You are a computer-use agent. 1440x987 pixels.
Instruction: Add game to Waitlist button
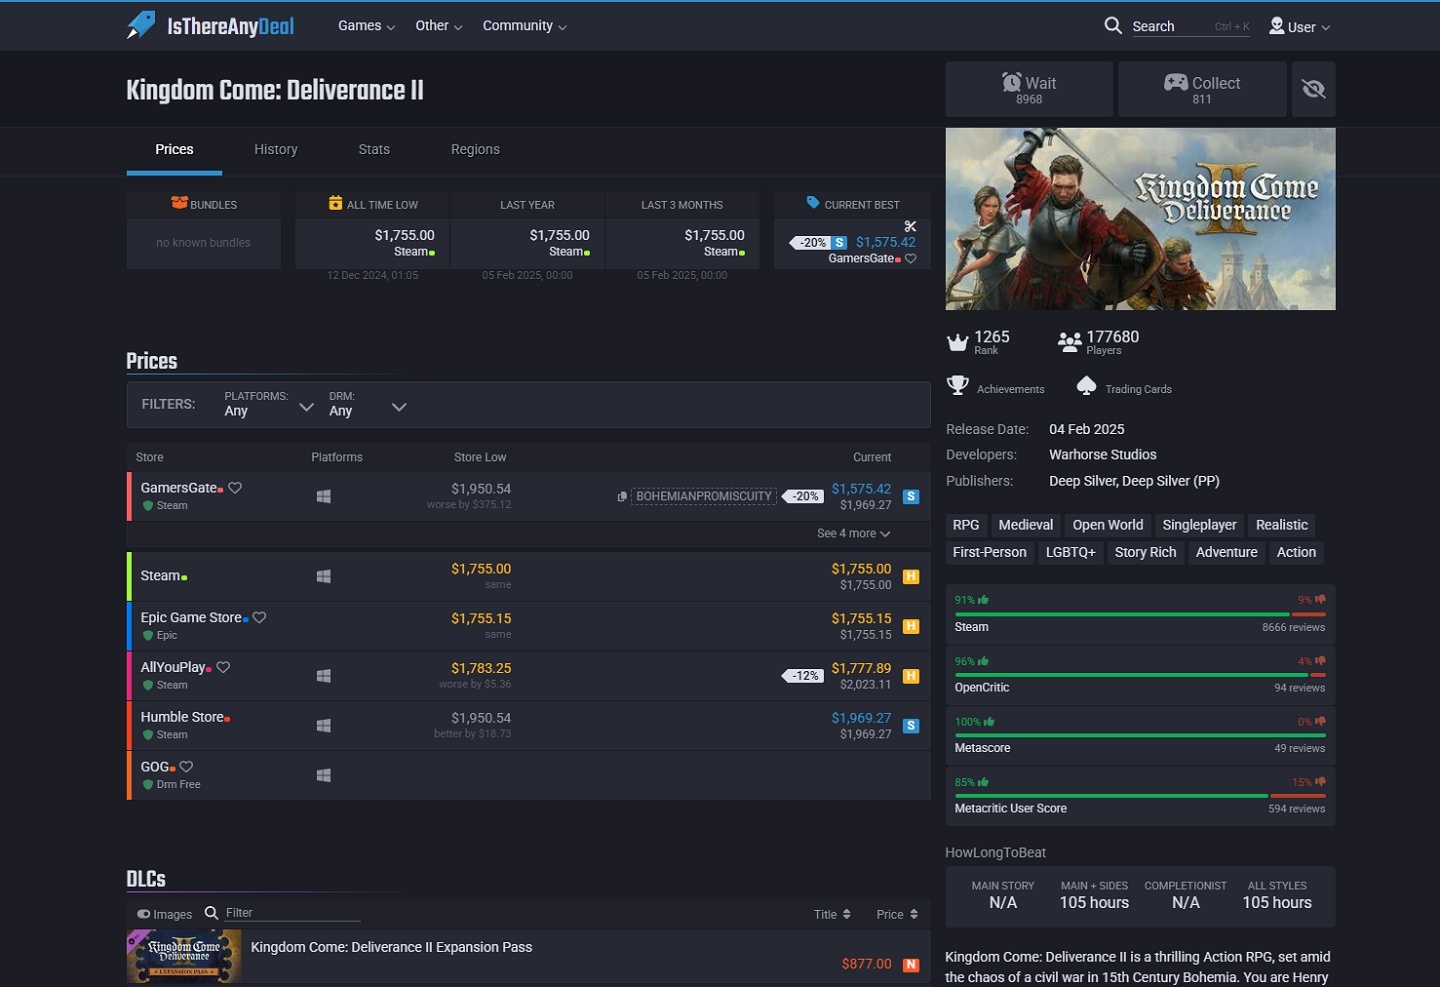tap(1029, 89)
